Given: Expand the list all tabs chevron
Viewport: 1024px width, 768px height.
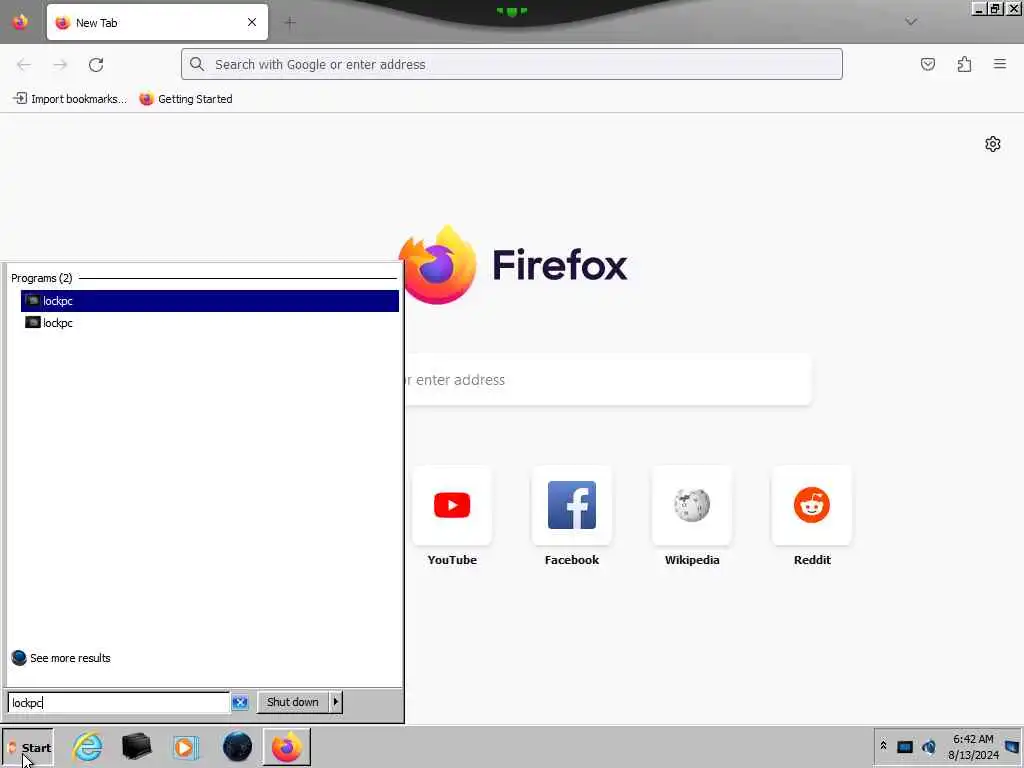Looking at the screenshot, I should [911, 22].
